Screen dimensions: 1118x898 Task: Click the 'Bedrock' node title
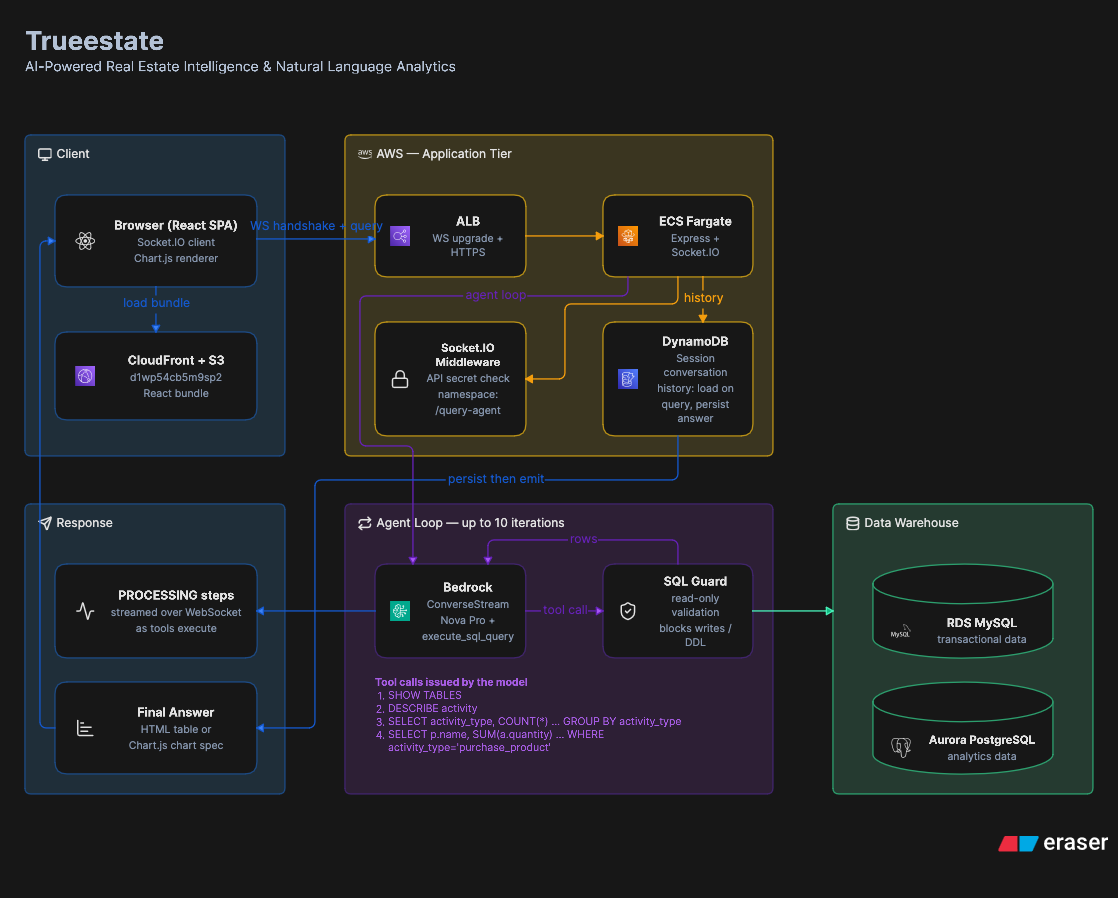[468, 587]
